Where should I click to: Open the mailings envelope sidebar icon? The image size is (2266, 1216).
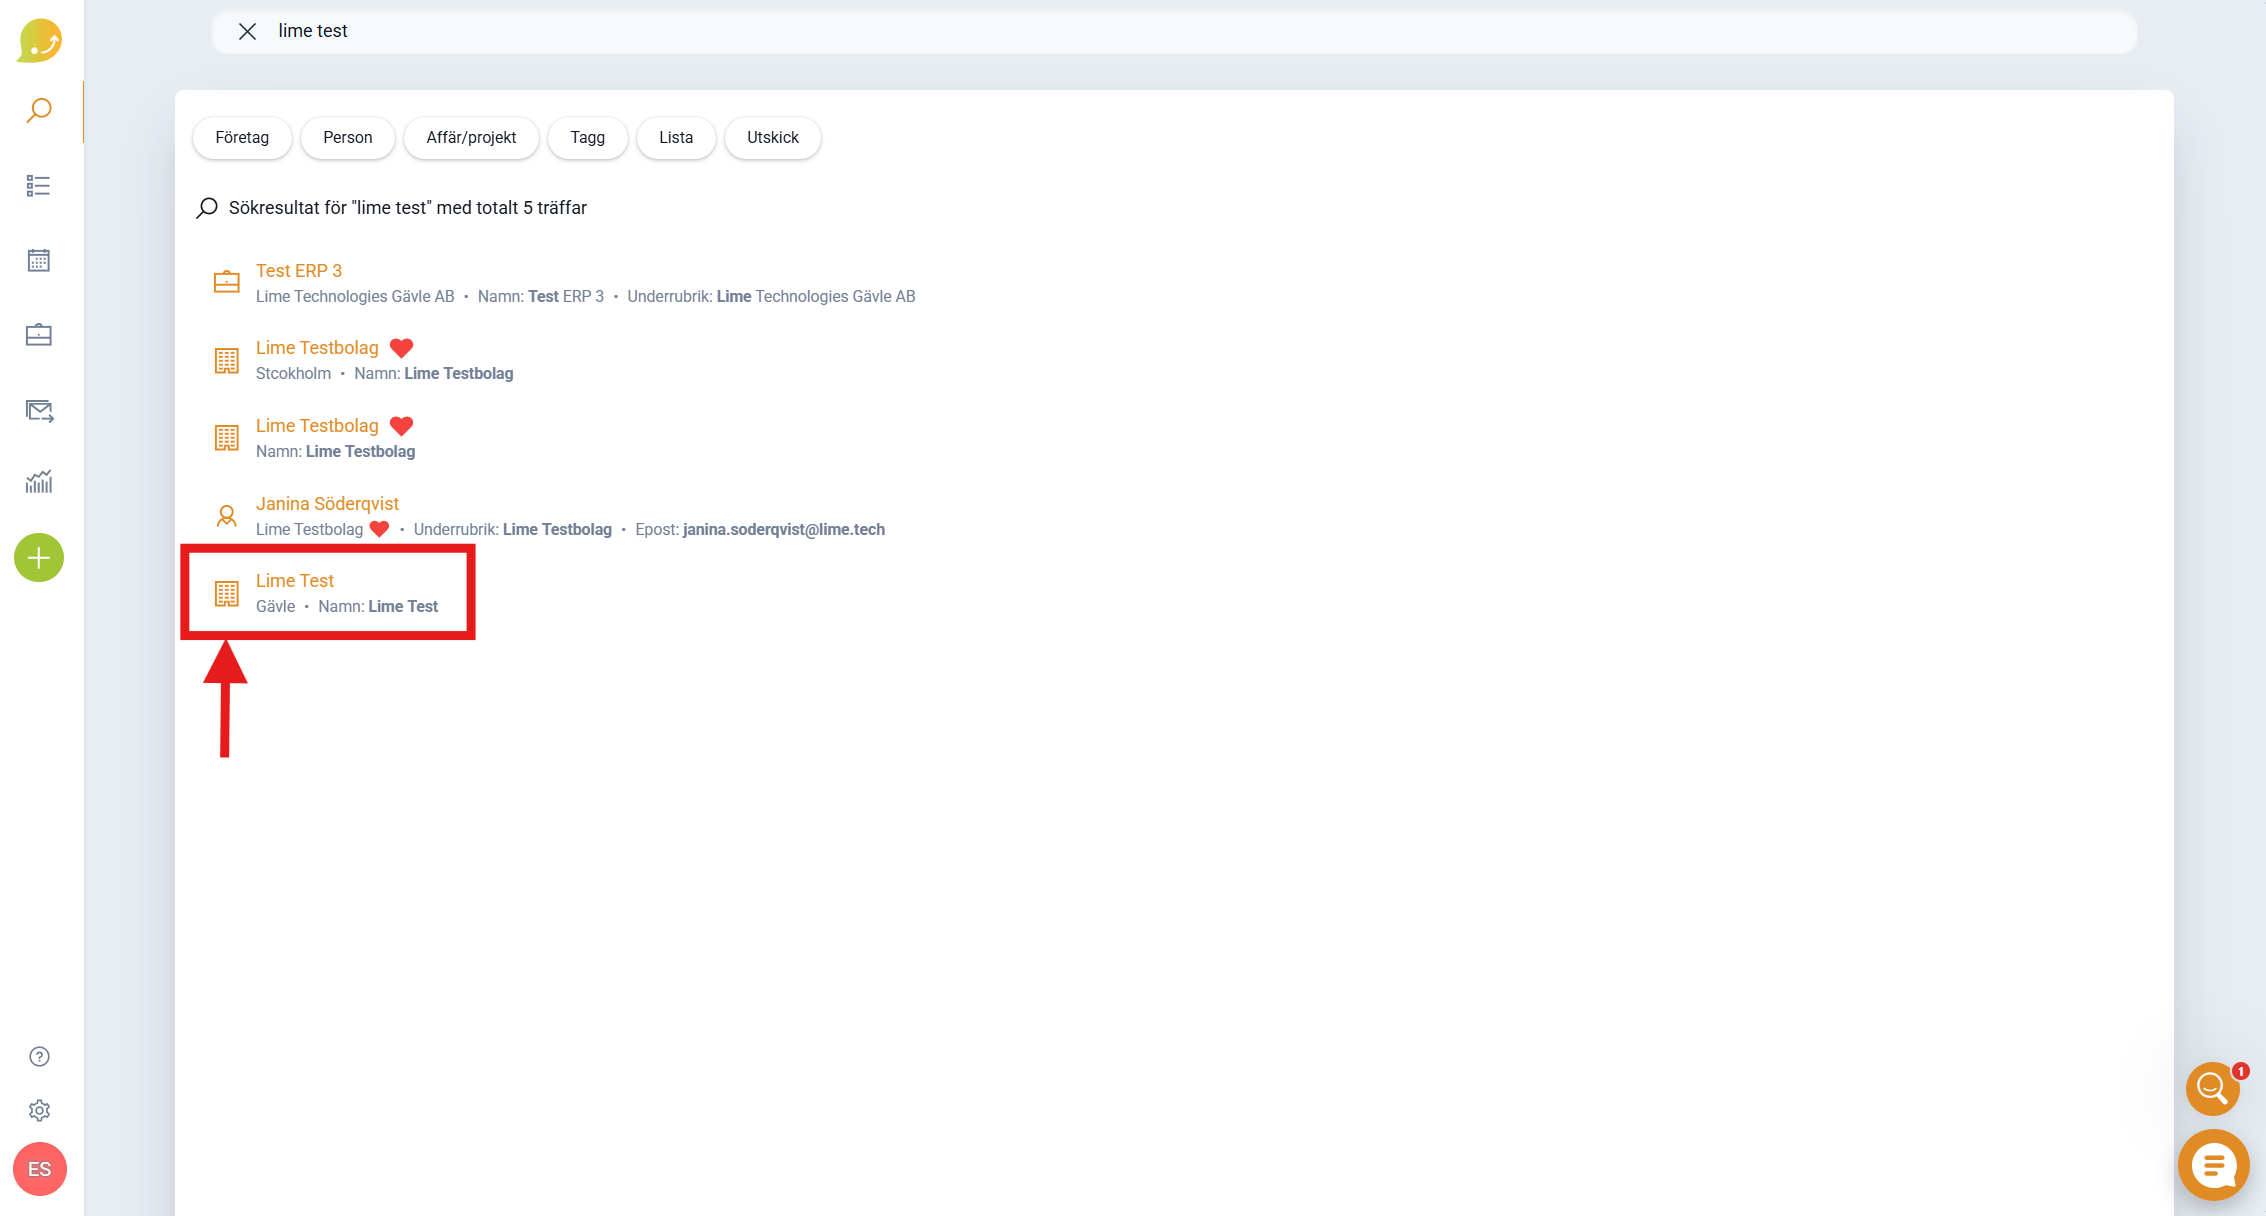tap(39, 411)
